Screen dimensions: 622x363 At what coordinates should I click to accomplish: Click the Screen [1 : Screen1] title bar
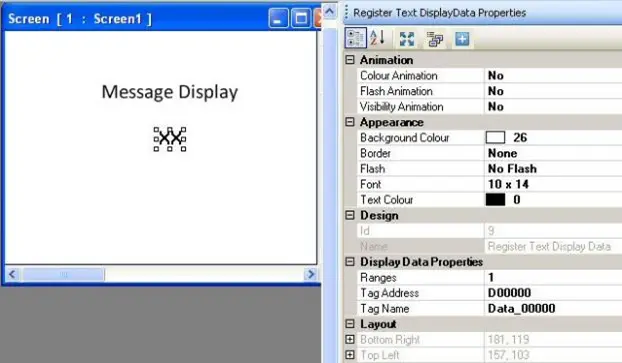click(161, 19)
